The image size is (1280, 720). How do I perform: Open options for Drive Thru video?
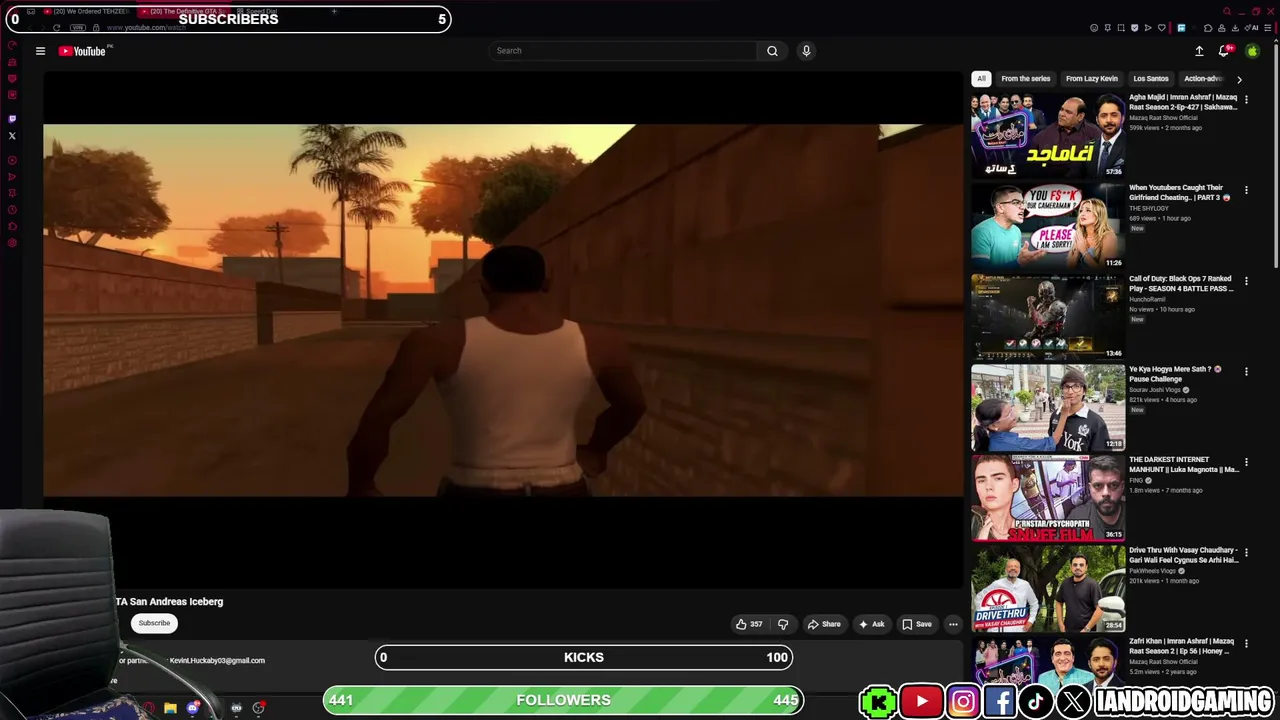pos(1246,553)
